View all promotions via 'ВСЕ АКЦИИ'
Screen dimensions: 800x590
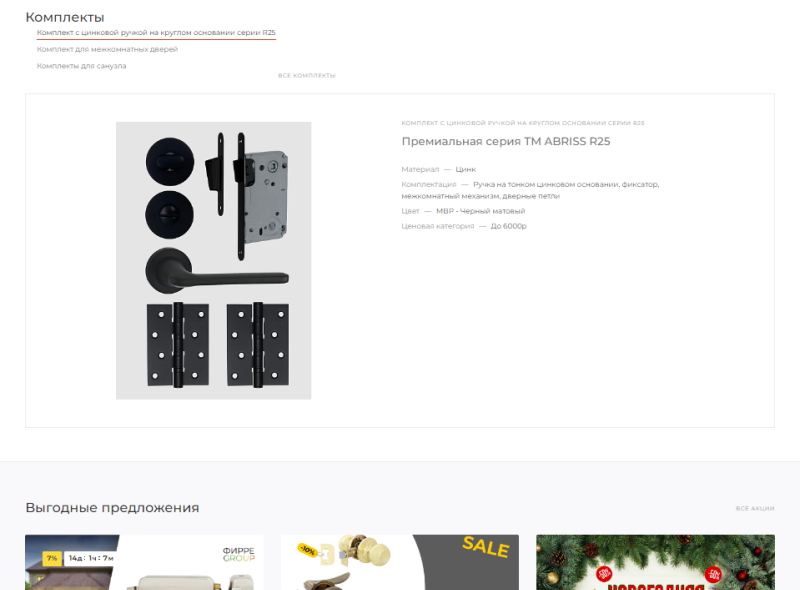point(755,508)
